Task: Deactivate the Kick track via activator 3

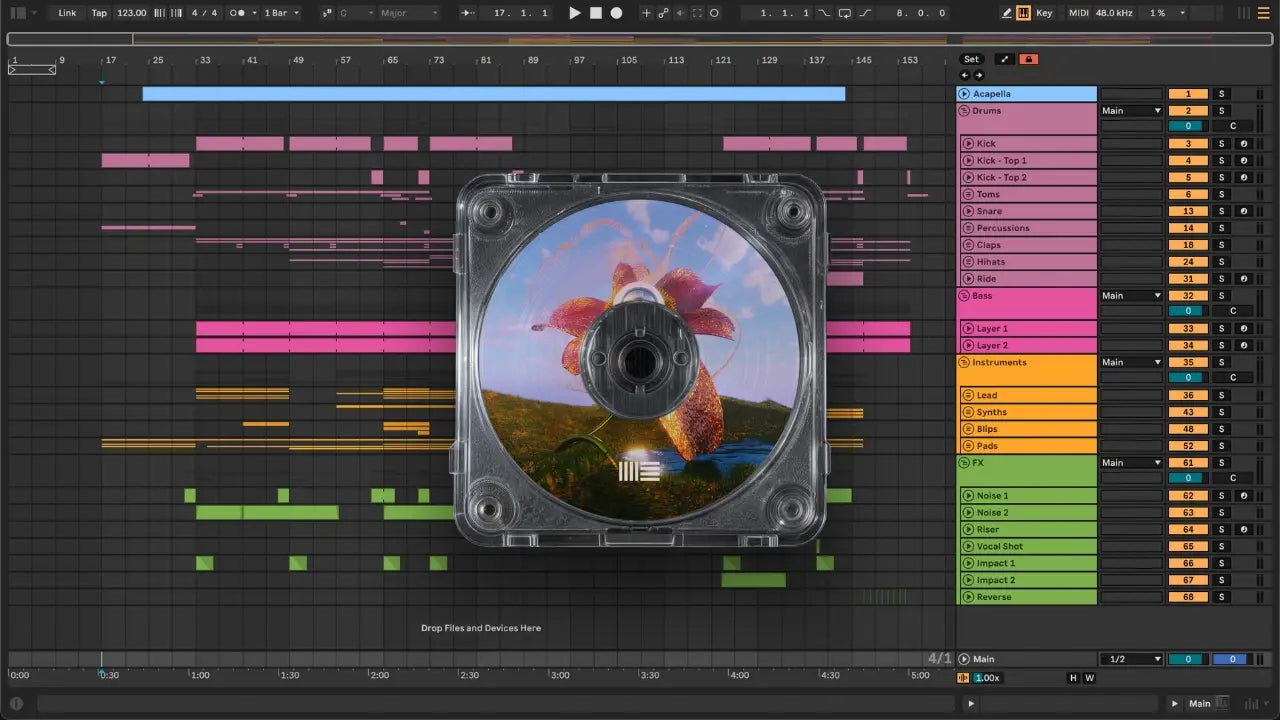Action: (1188, 144)
